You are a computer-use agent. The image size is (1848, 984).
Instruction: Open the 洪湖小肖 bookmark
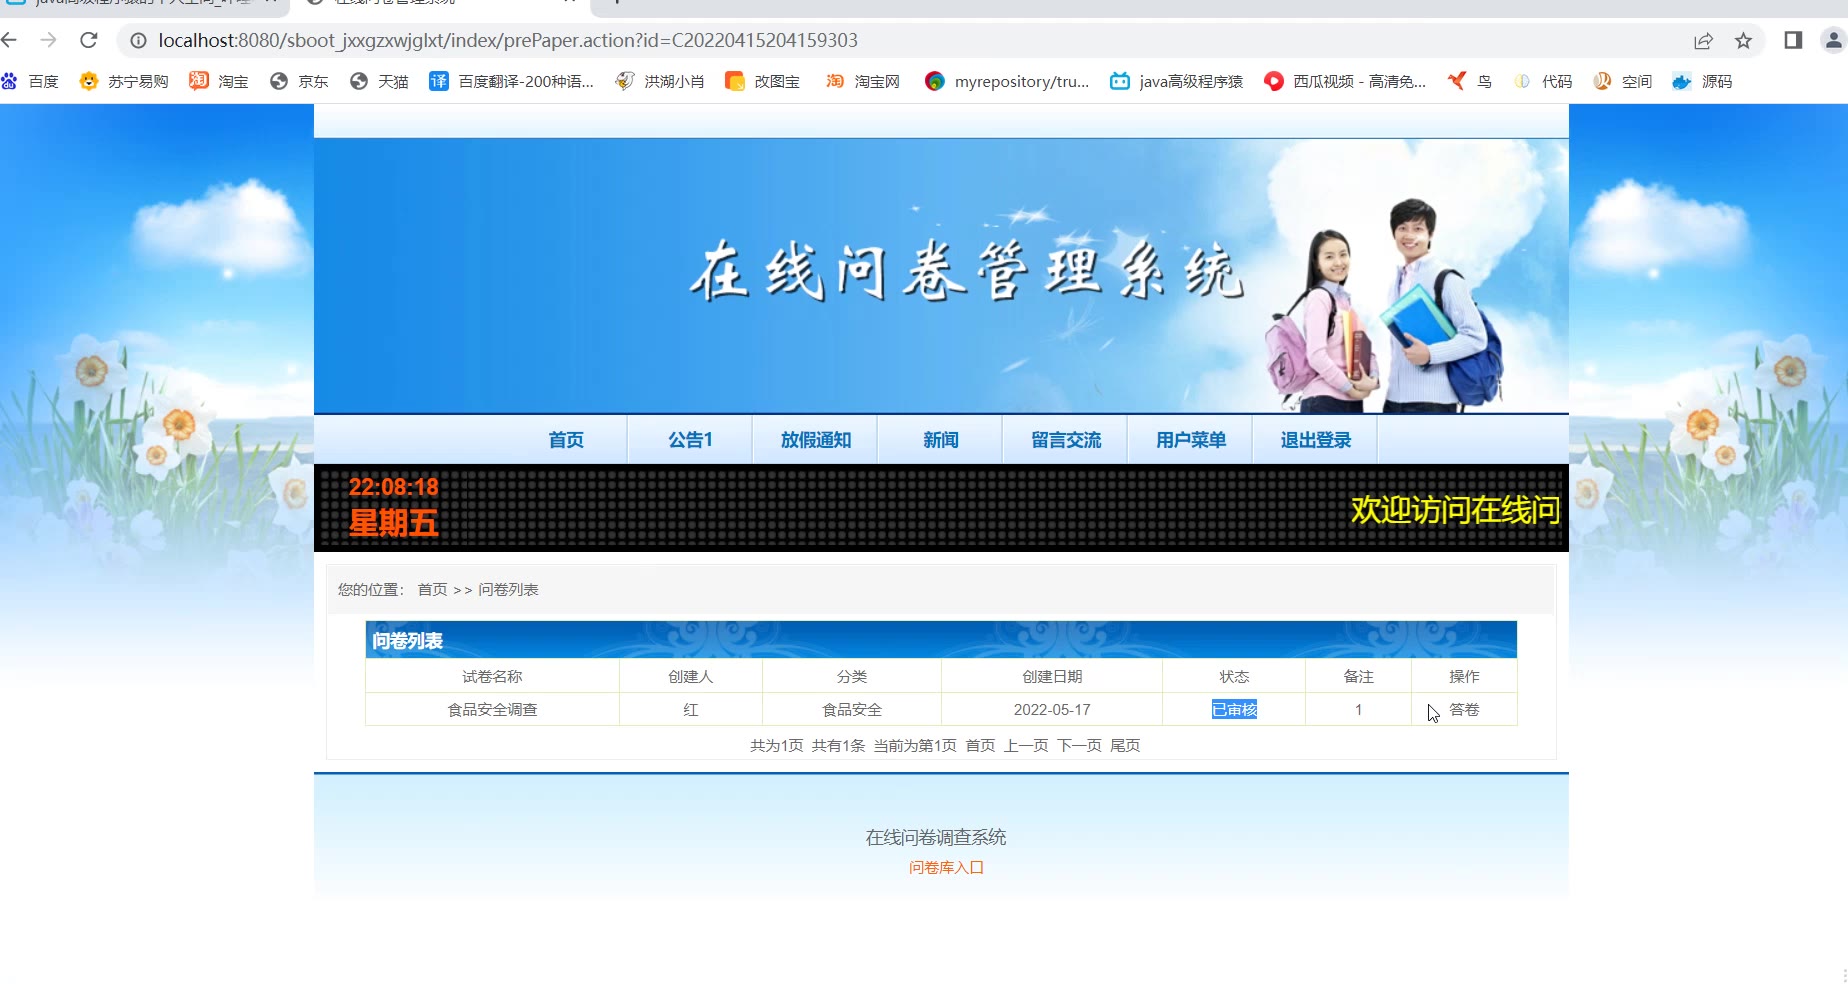(x=660, y=82)
